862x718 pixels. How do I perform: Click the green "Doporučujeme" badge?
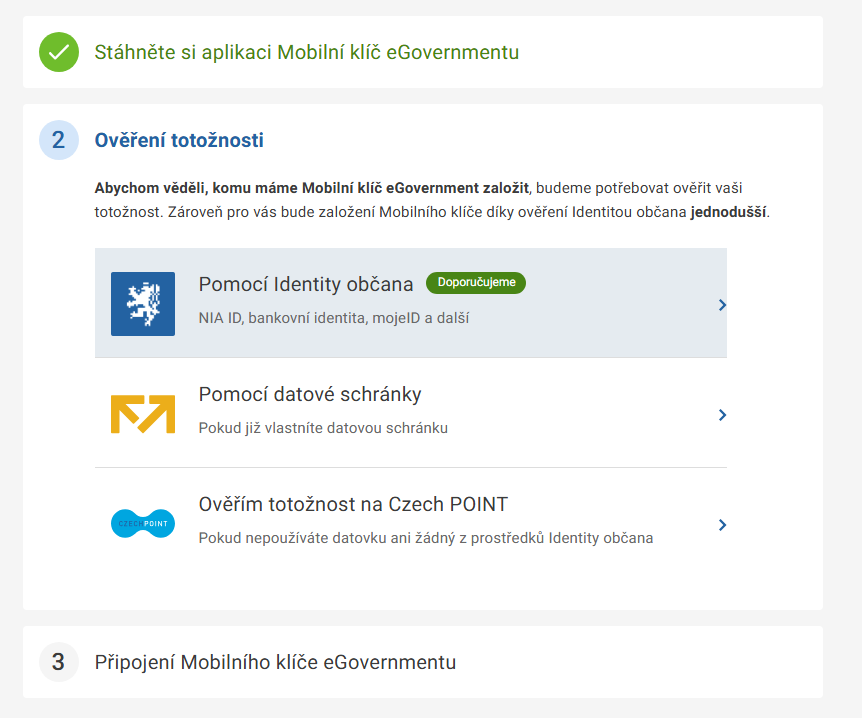pyautogui.click(x=476, y=283)
